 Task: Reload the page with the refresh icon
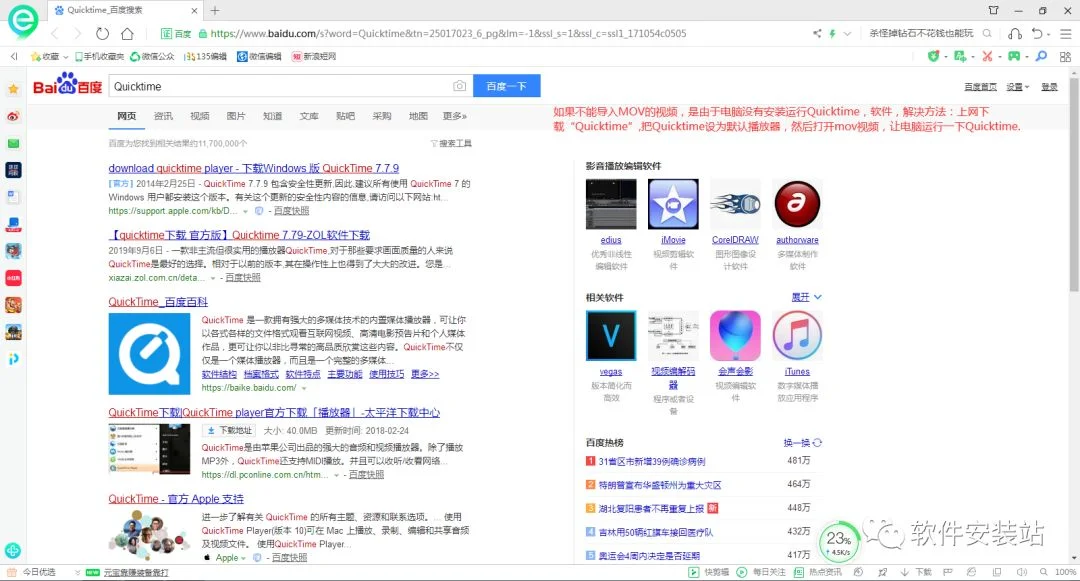tap(103, 33)
